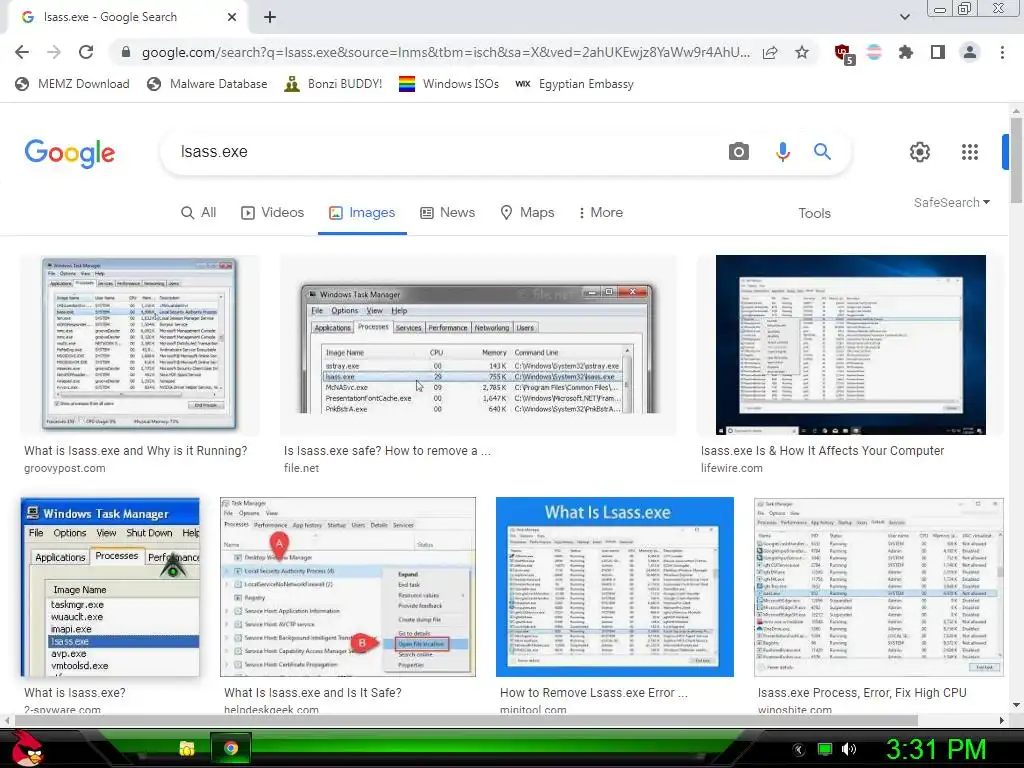Viewport: 1024px width, 768px height.
Task: Close the lsass.exe Google Search tab
Action: (232, 17)
